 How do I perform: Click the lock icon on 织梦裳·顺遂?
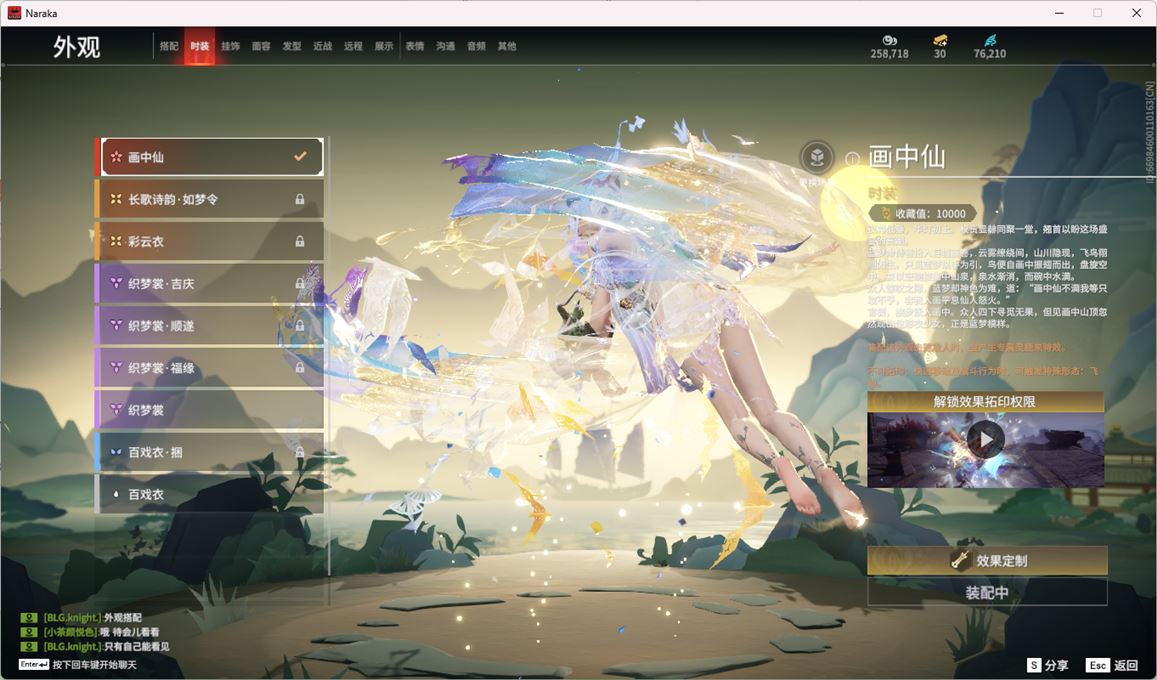click(300, 325)
